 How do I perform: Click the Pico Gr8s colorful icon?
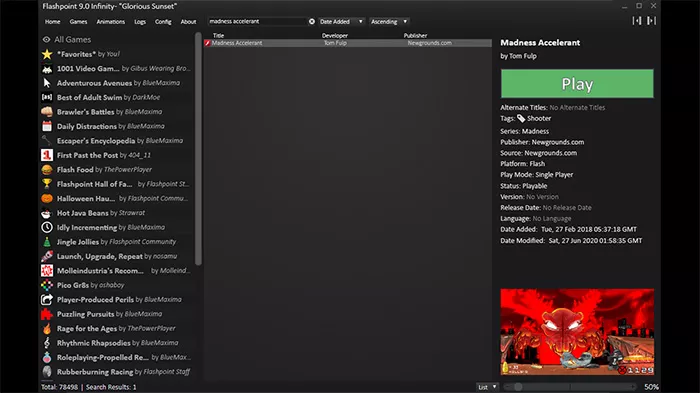click(x=47, y=285)
